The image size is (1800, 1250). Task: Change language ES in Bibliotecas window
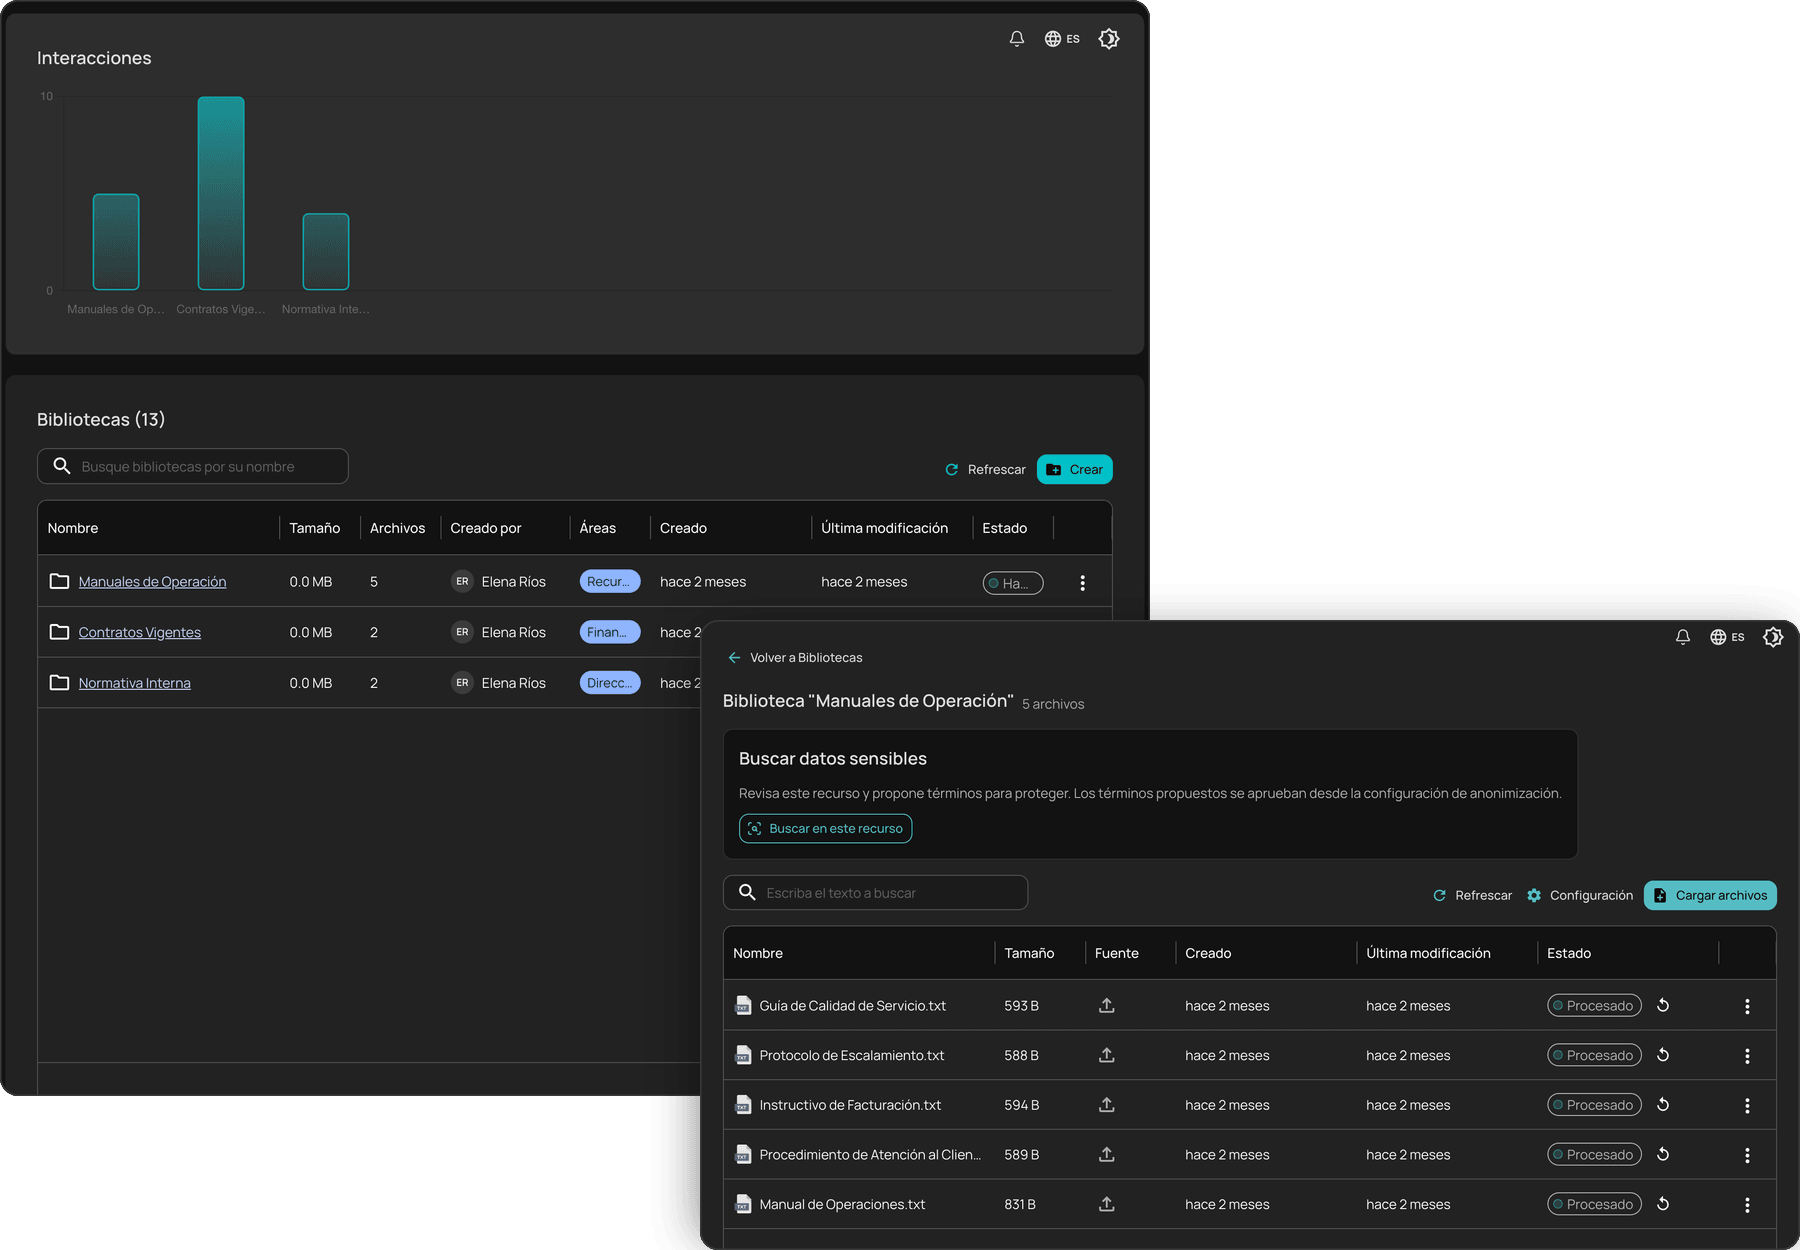click(x=1062, y=39)
